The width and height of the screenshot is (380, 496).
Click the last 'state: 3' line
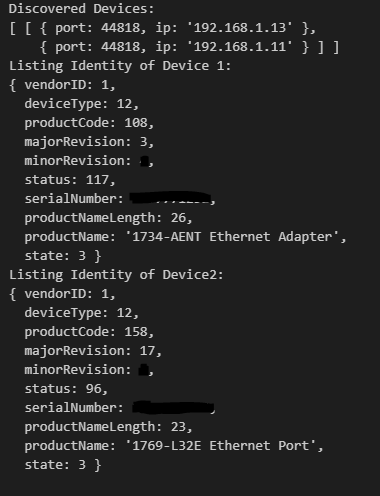point(63,465)
